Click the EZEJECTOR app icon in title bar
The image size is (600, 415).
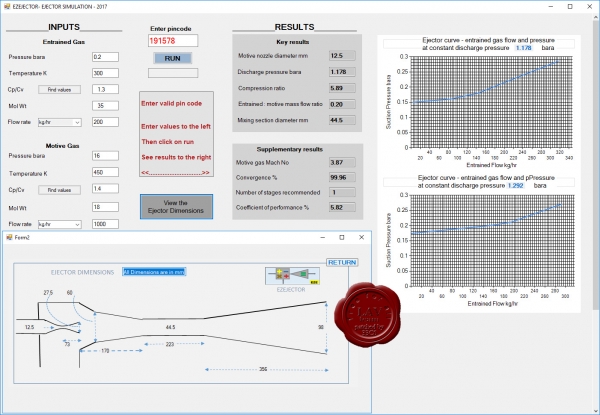click(x=7, y=7)
